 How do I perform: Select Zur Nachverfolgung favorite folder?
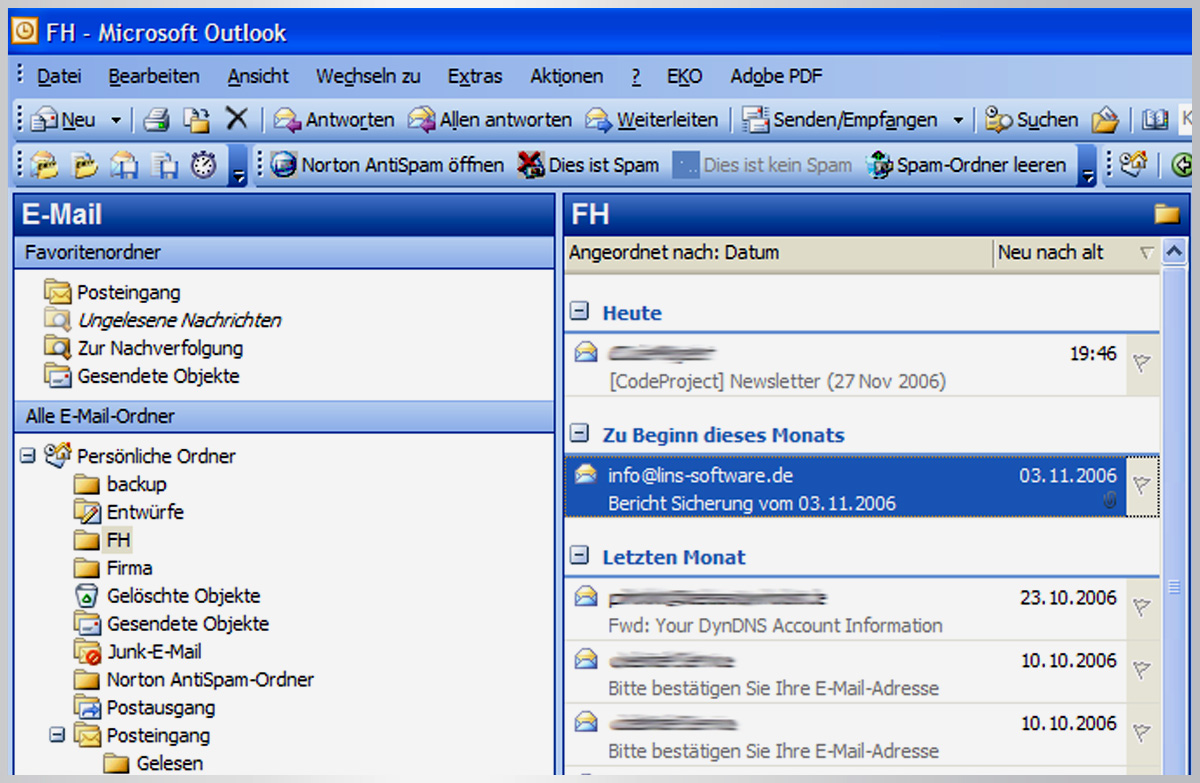[x=160, y=348]
